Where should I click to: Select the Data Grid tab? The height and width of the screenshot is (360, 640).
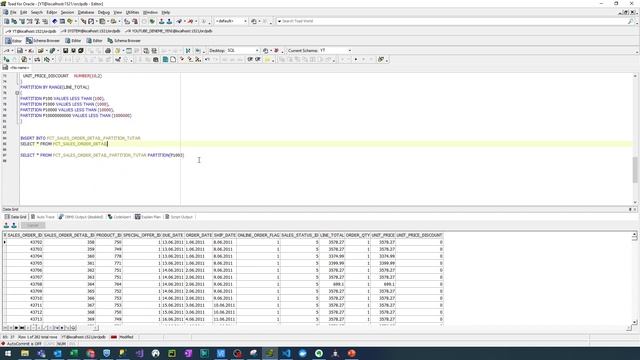pyautogui.click(x=16, y=217)
